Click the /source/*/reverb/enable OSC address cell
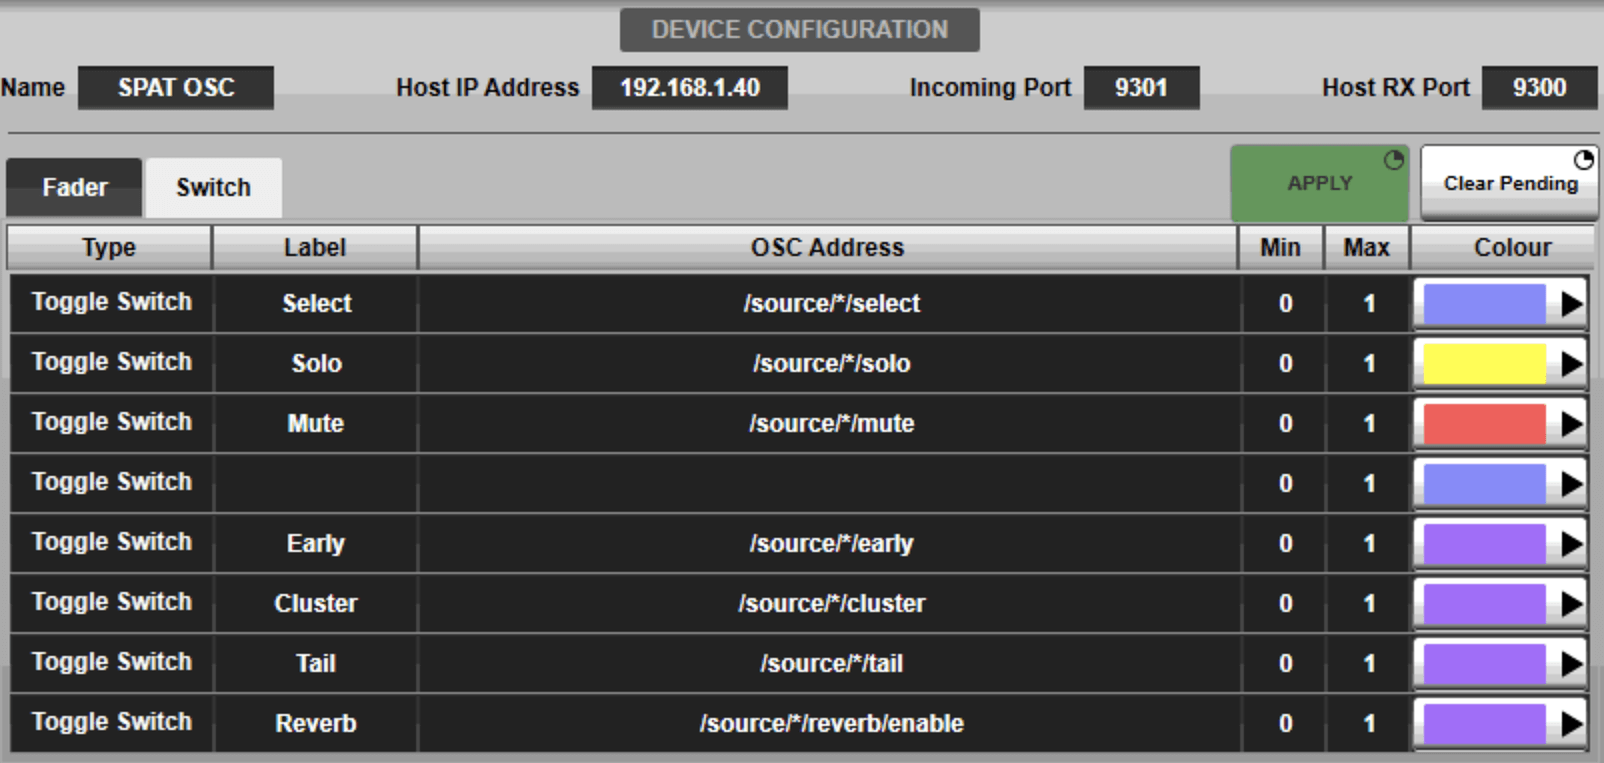 coord(830,724)
